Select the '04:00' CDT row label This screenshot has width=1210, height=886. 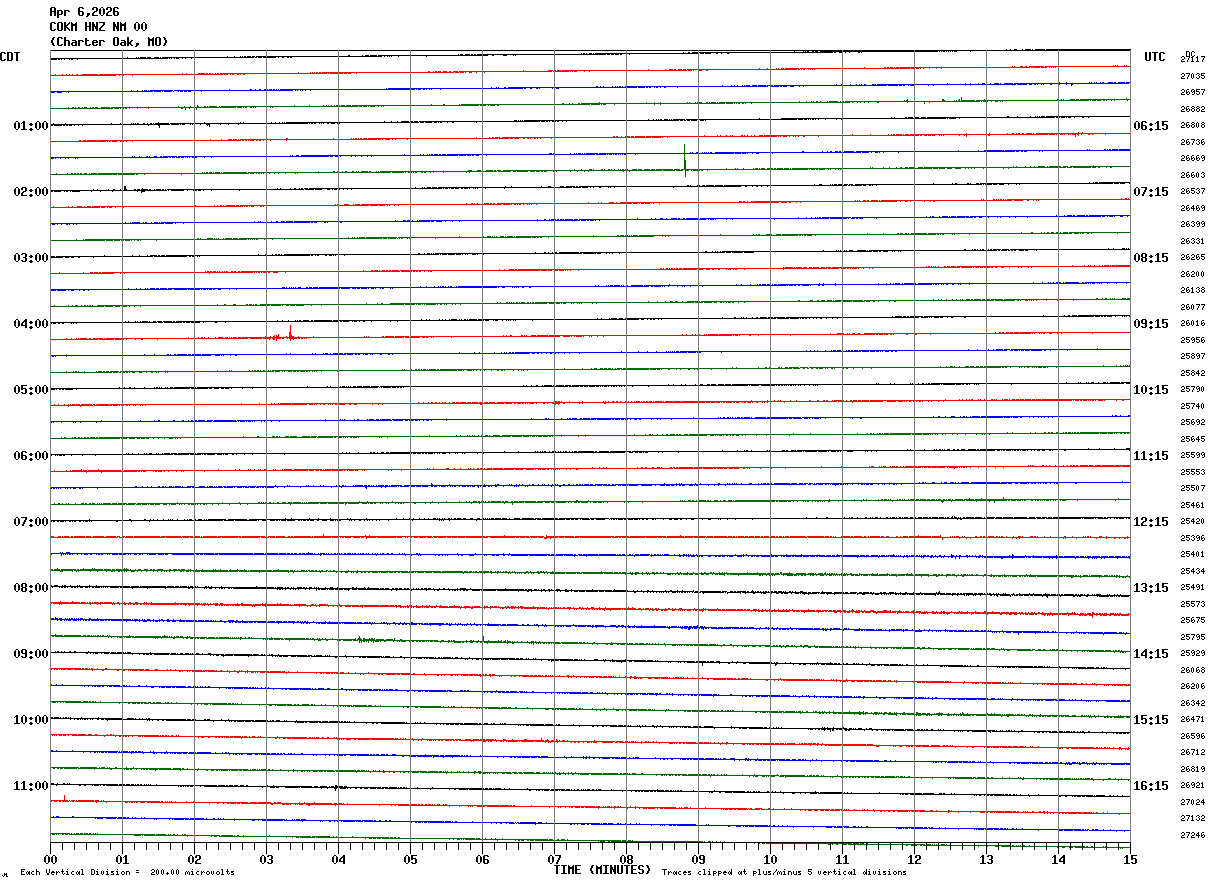31,324
